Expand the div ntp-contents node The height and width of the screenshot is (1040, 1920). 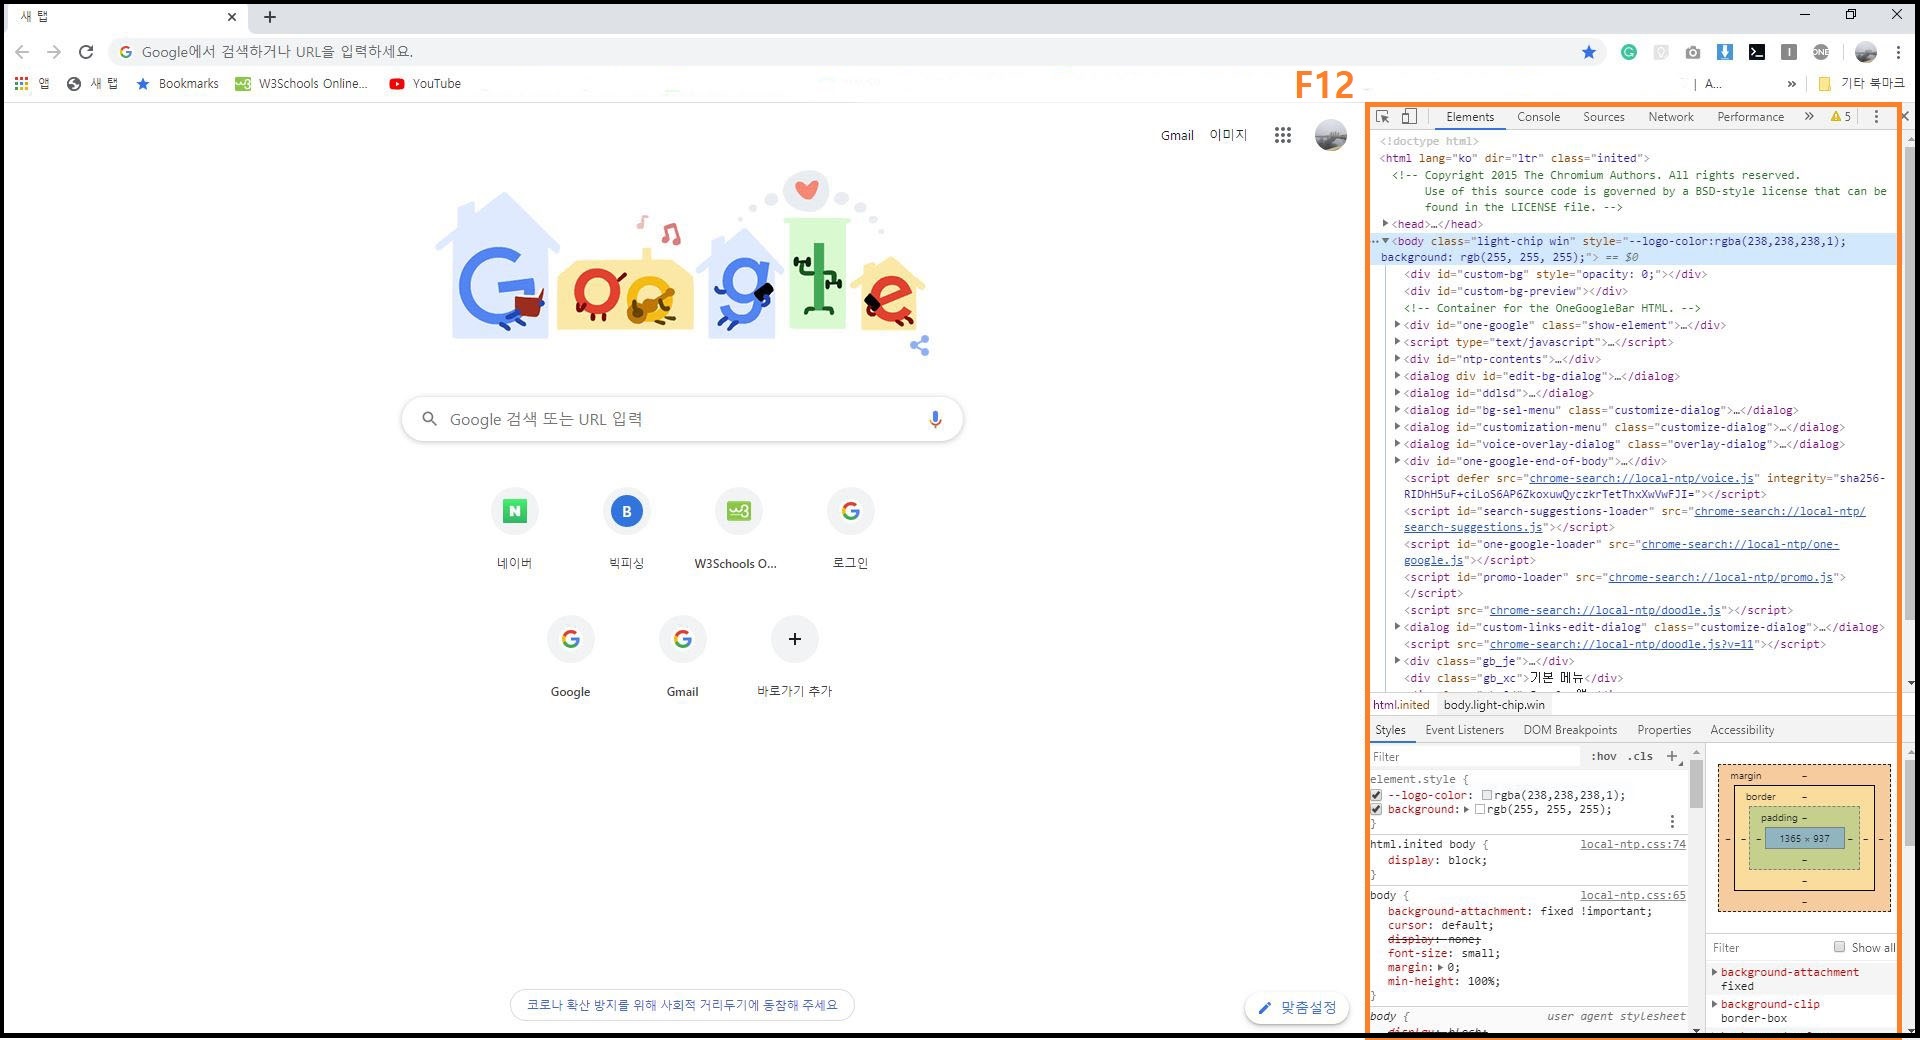click(1398, 359)
